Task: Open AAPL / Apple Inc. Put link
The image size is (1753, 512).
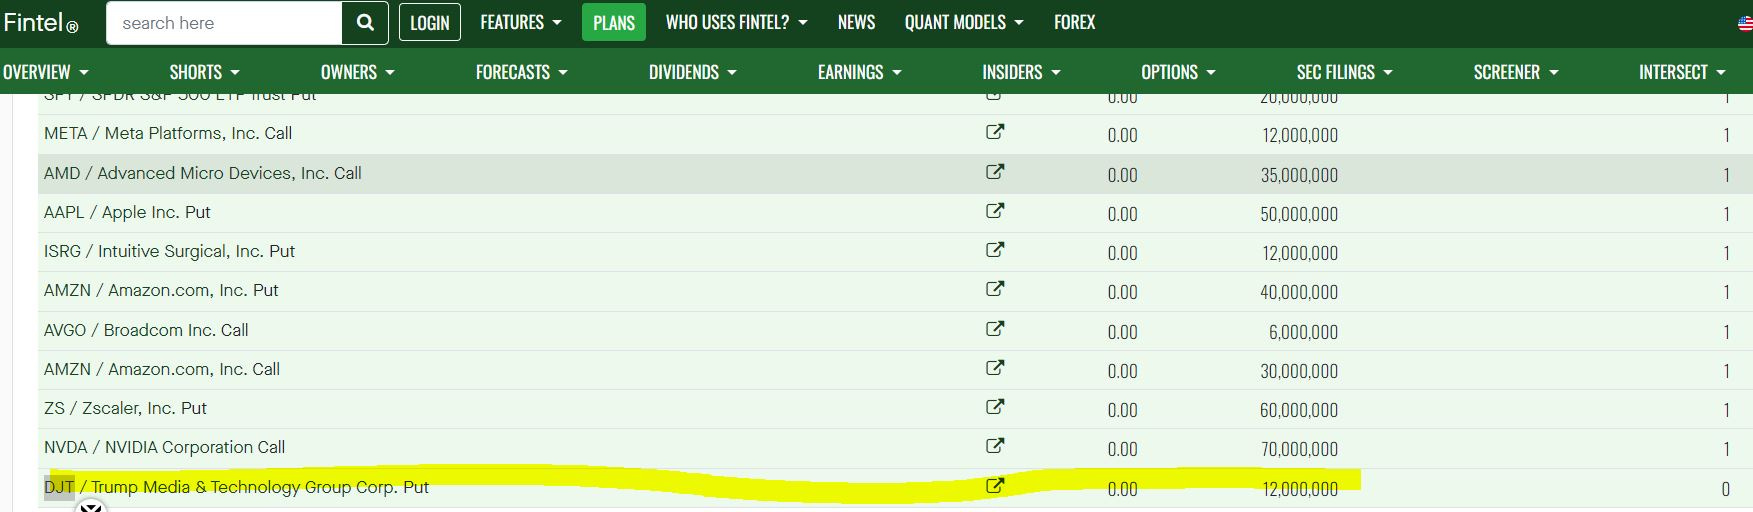Action: tap(127, 212)
